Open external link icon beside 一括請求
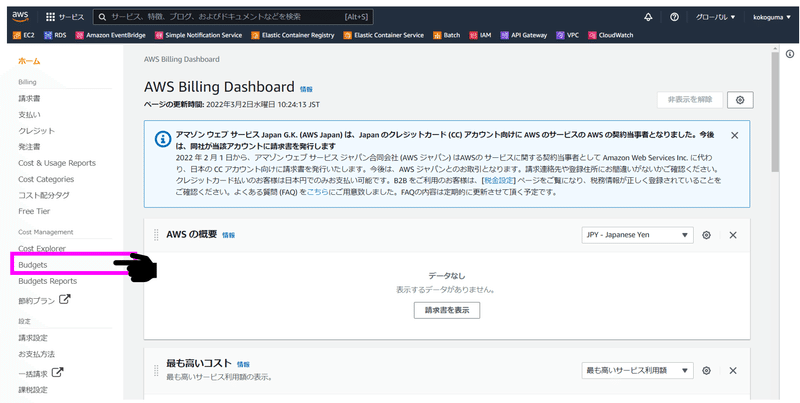The image size is (800, 403). coord(58,372)
